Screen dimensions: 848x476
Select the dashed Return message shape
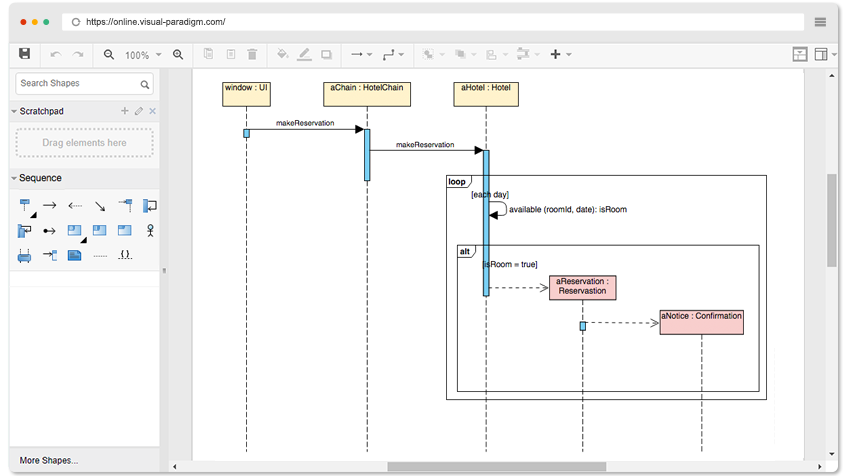click(x=75, y=206)
